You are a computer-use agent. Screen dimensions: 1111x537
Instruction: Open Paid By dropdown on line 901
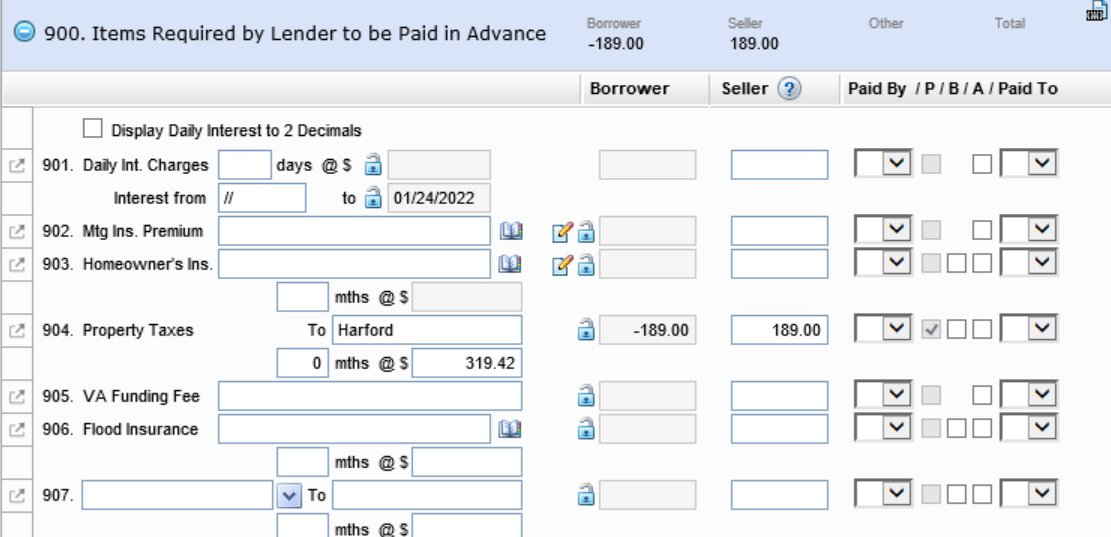tap(884, 164)
